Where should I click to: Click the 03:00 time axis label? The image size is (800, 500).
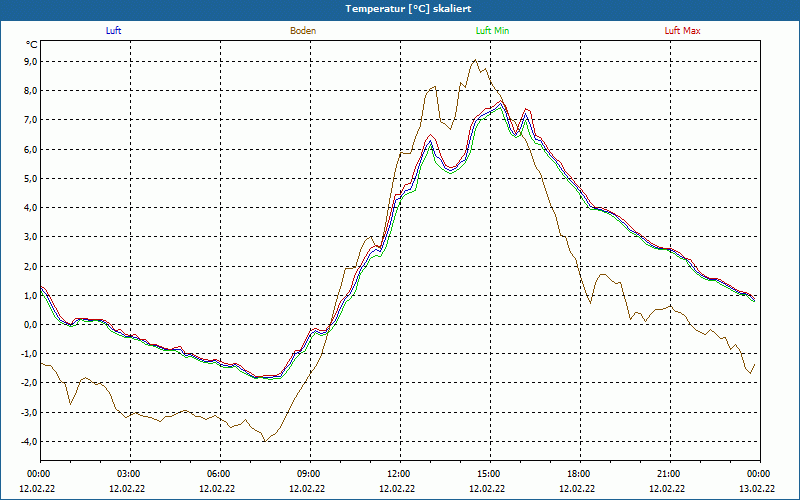130,474
